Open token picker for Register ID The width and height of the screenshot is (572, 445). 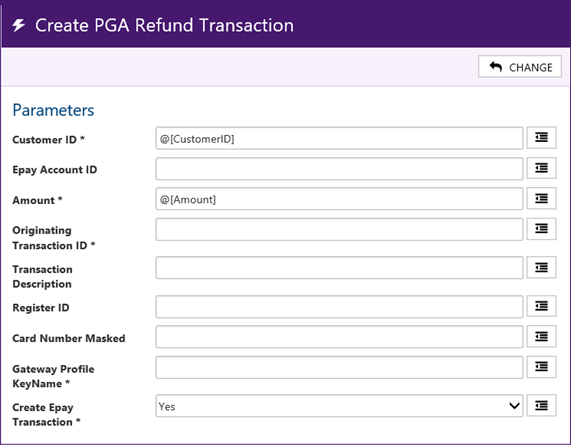541,306
